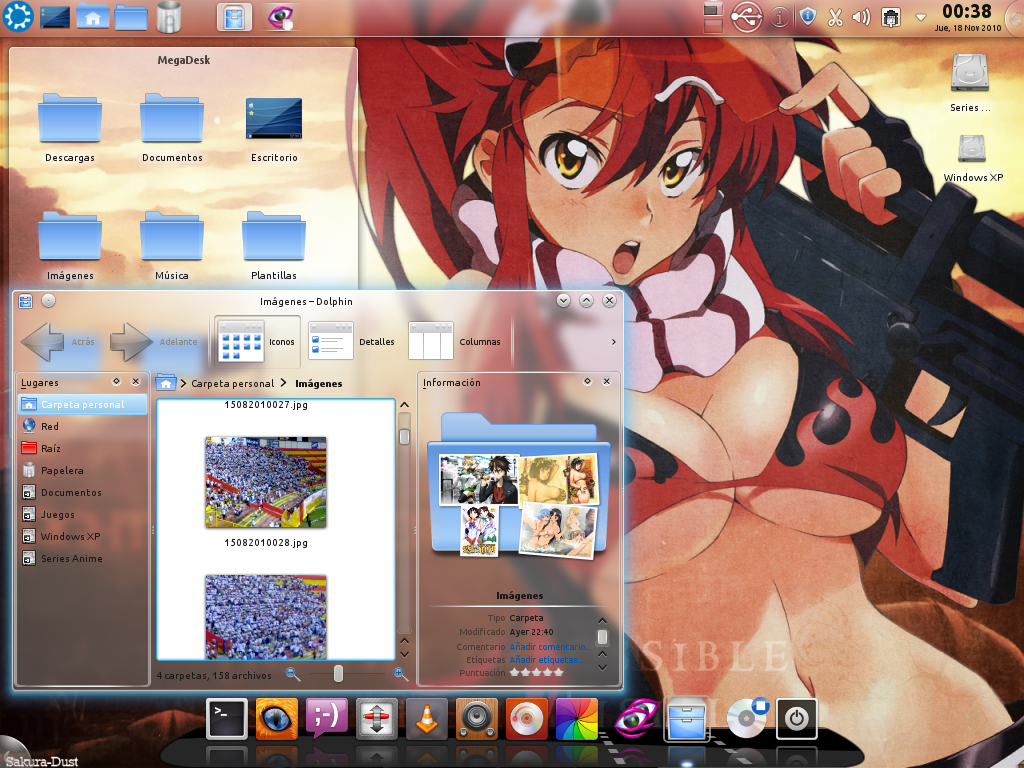The height and width of the screenshot is (768, 1024).
Task: Switch Dolphin to Detalles view
Action: click(353, 342)
